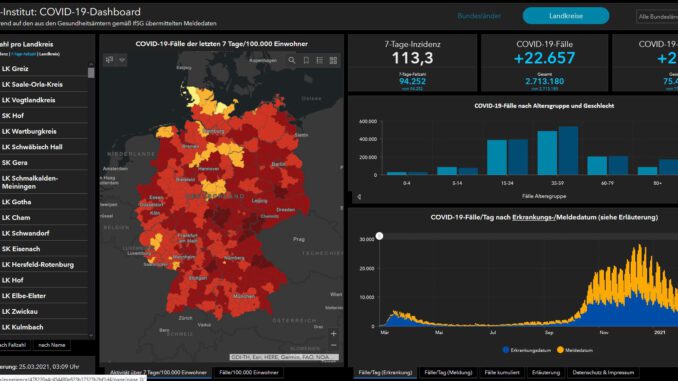Select SK Hof in the list
The image size is (678, 381).
[44, 115]
